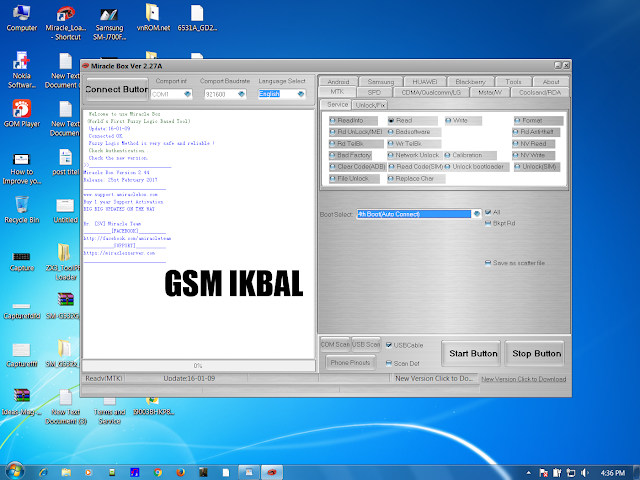Launch Internet Explorer from the taskbar
Viewport: 640px width, 480px height.
click(43, 473)
